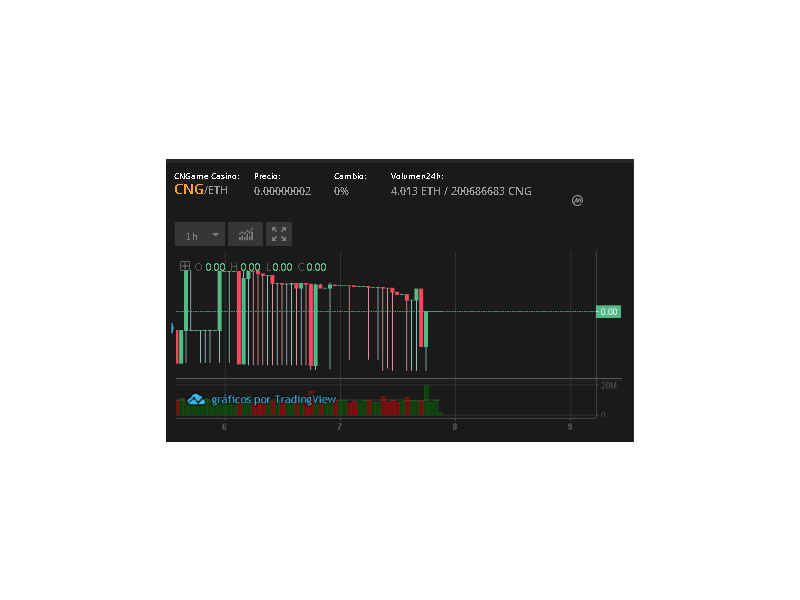800x600 pixels.
Task: Click the 0% Cambio value
Action: pos(341,191)
